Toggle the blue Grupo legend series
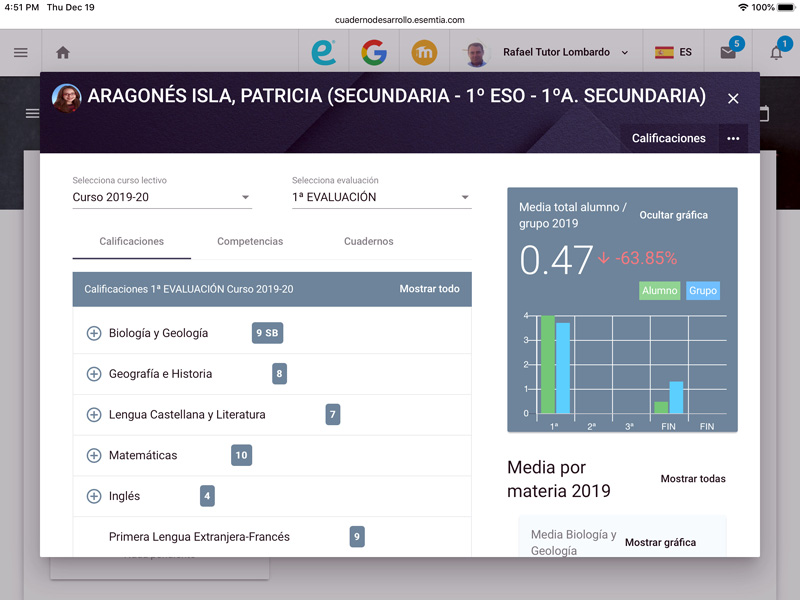The height and width of the screenshot is (600, 800). 703,291
